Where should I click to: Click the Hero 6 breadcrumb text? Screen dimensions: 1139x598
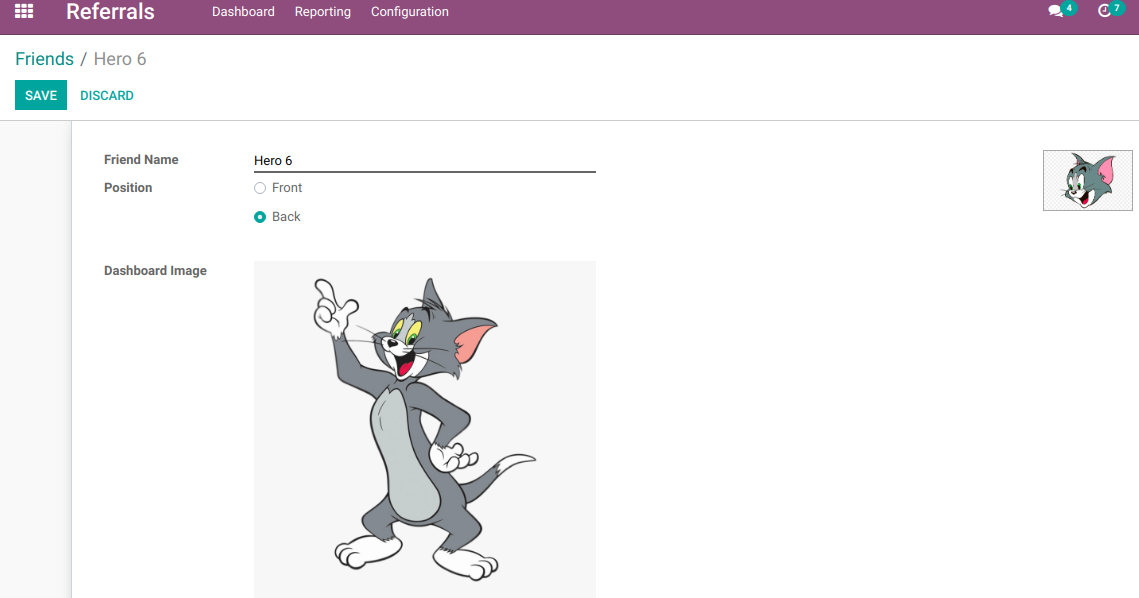click(x=120, y=59)
